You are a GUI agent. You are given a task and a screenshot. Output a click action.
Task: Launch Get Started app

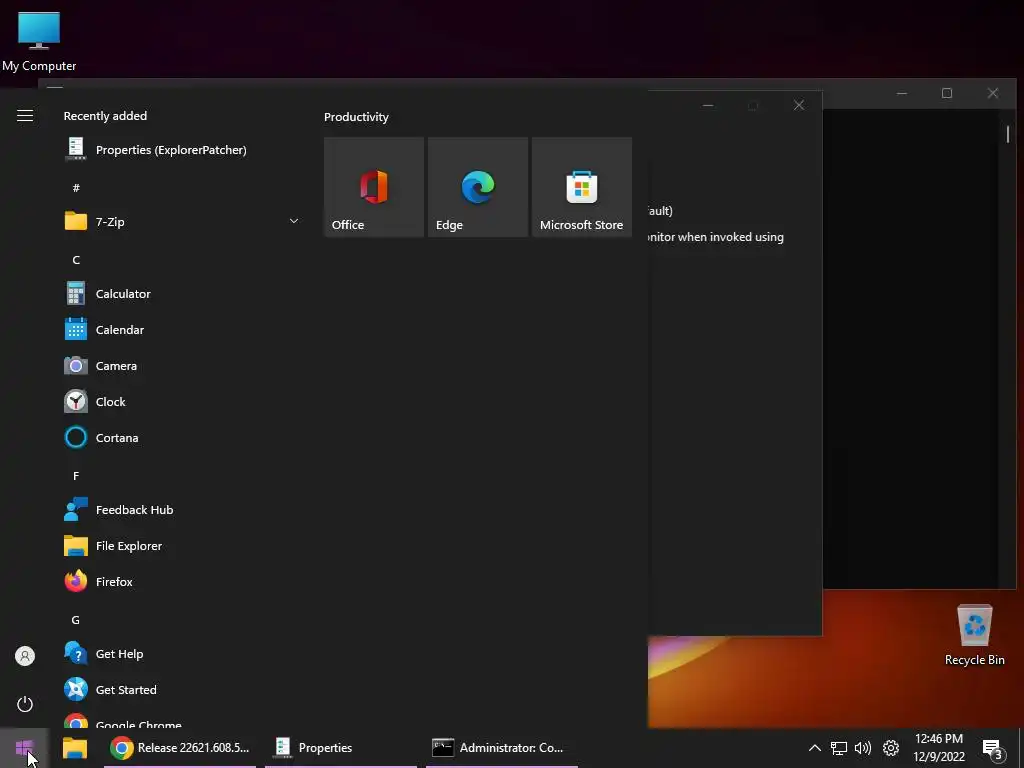click(x=181, y=689)
